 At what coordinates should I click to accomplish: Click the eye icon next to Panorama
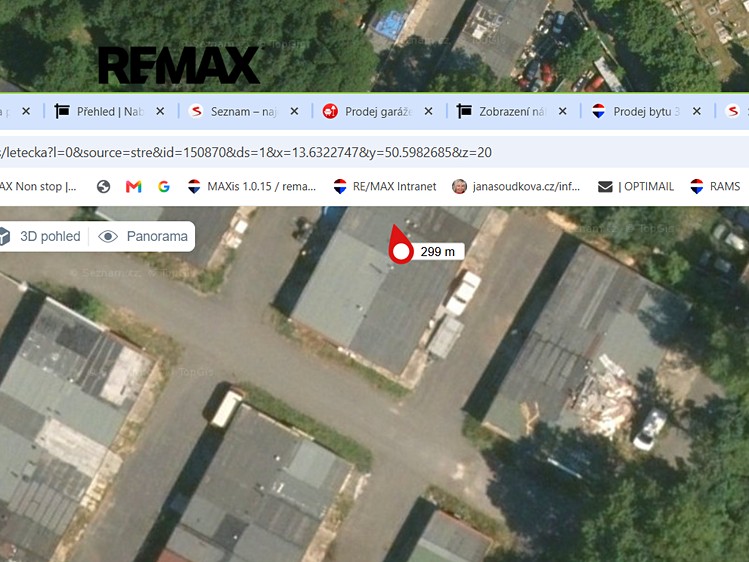coord(108,236)
